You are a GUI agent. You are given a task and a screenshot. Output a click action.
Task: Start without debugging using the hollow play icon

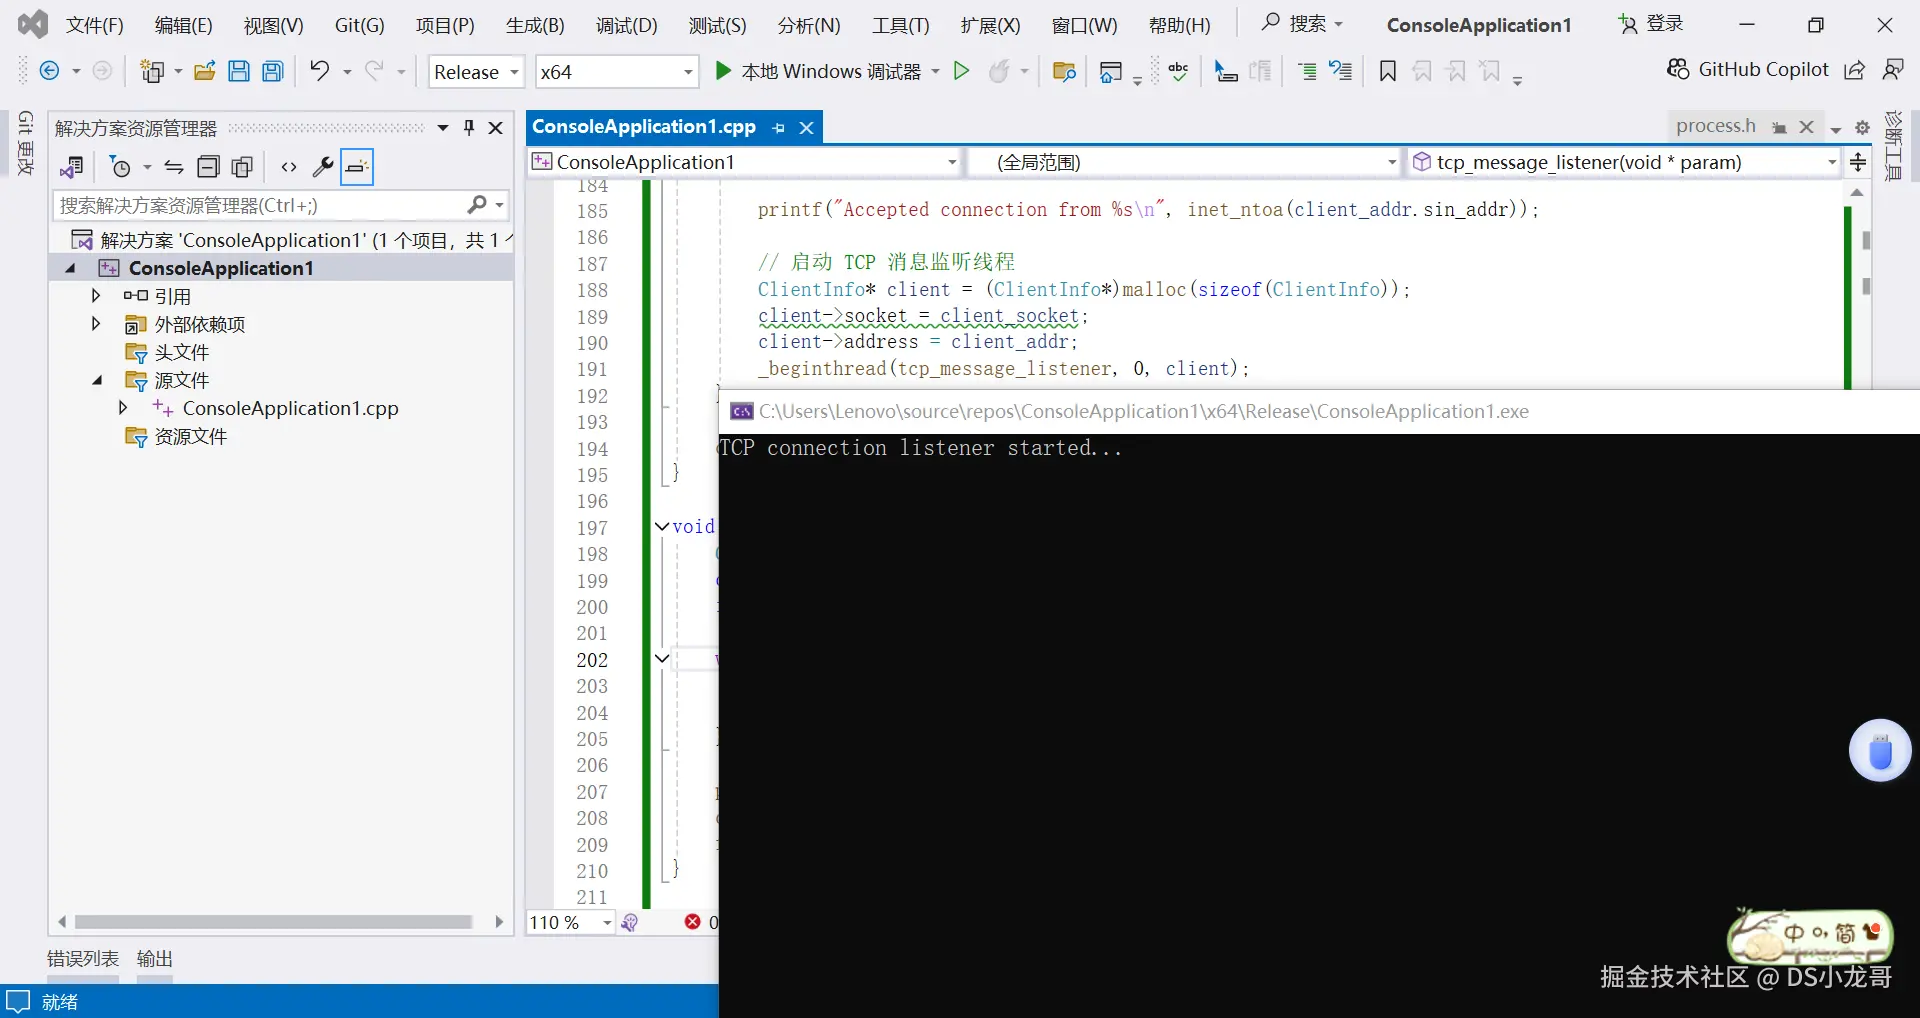[x=961, y=70]
